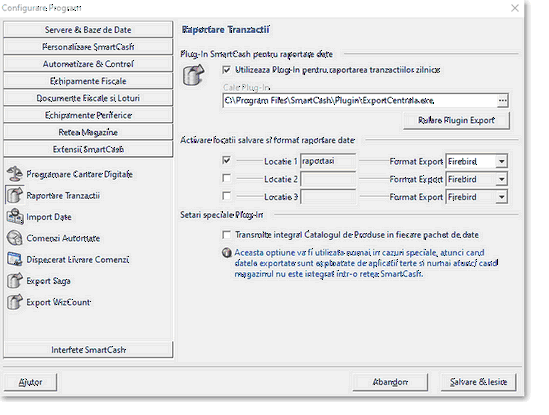Enable the Locatie 2 checkbox
Viewport: 549px width, 415px height.
click(x=227, y=178)
